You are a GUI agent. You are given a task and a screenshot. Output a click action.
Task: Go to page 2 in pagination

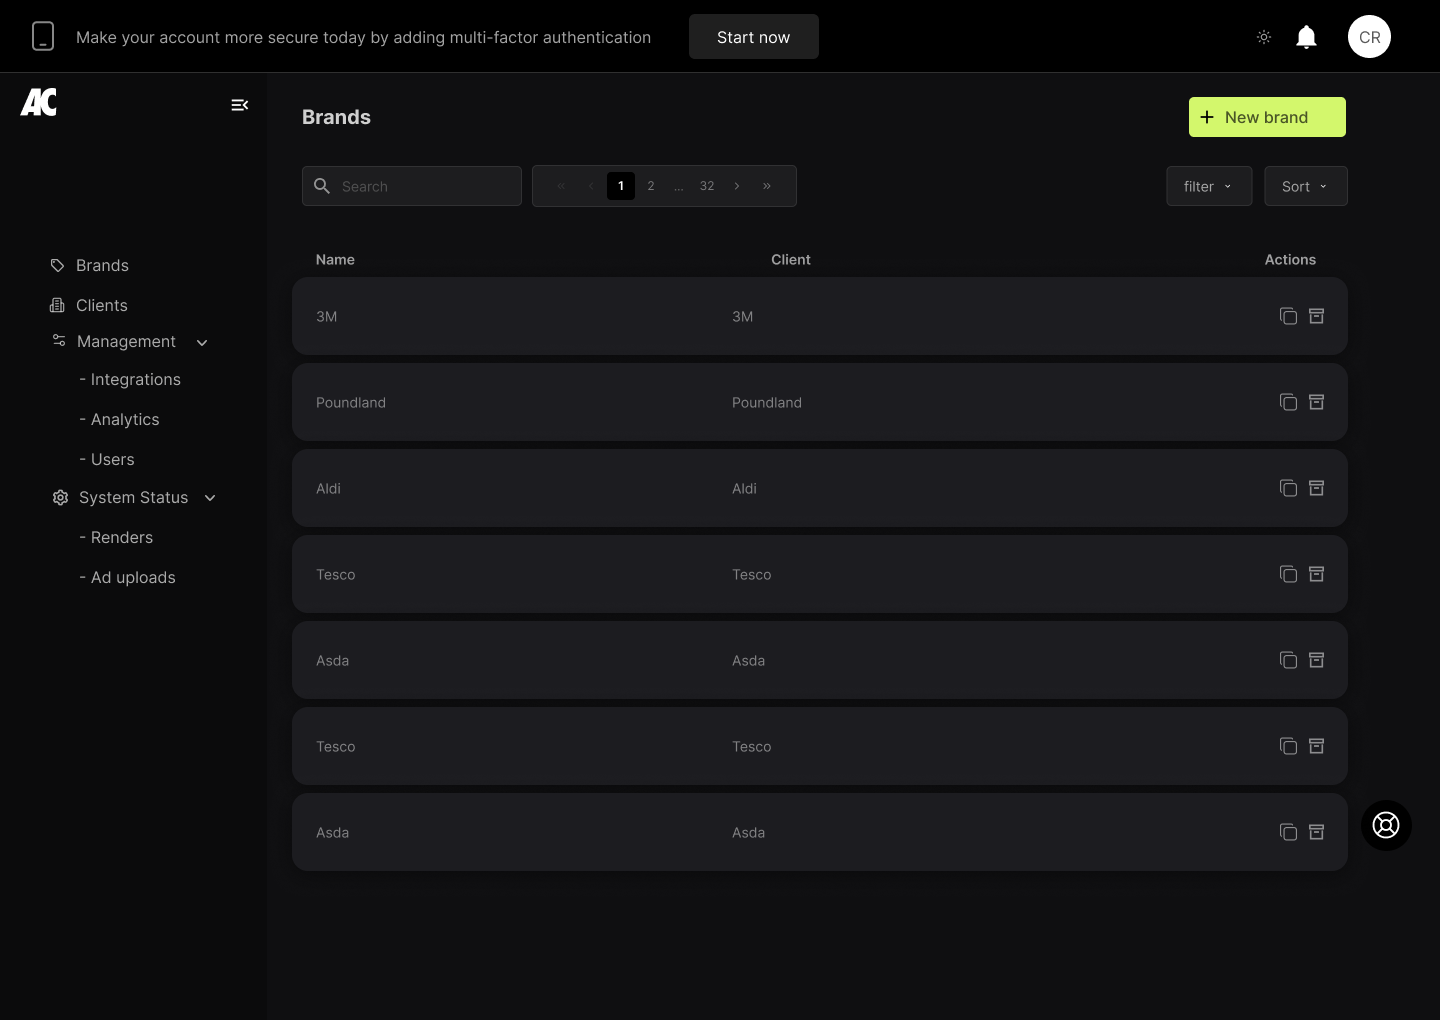coord(651,186)
